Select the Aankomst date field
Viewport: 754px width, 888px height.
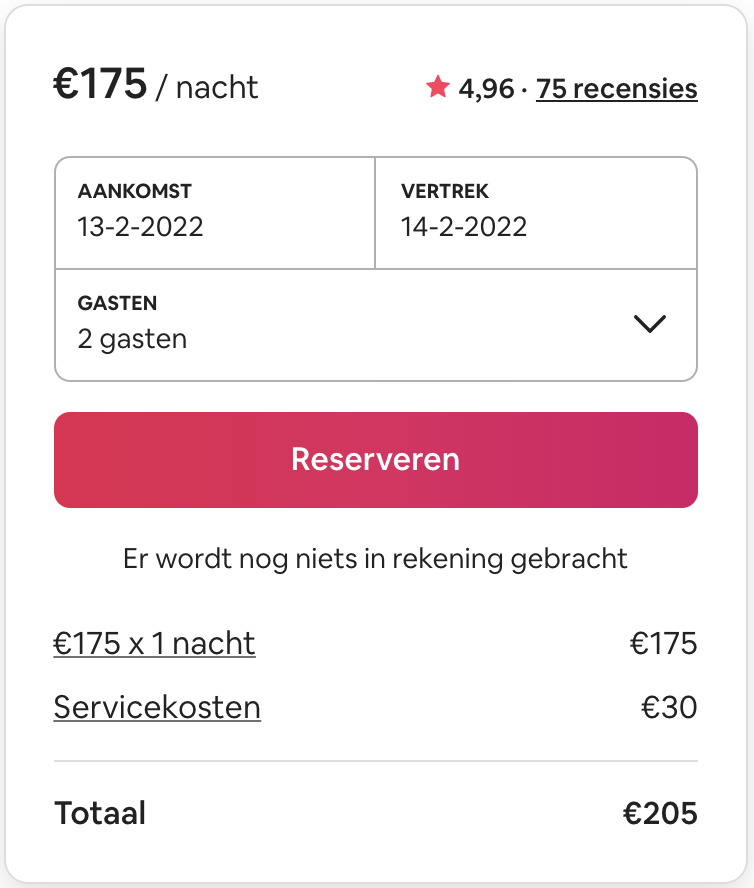click(215, 213)
